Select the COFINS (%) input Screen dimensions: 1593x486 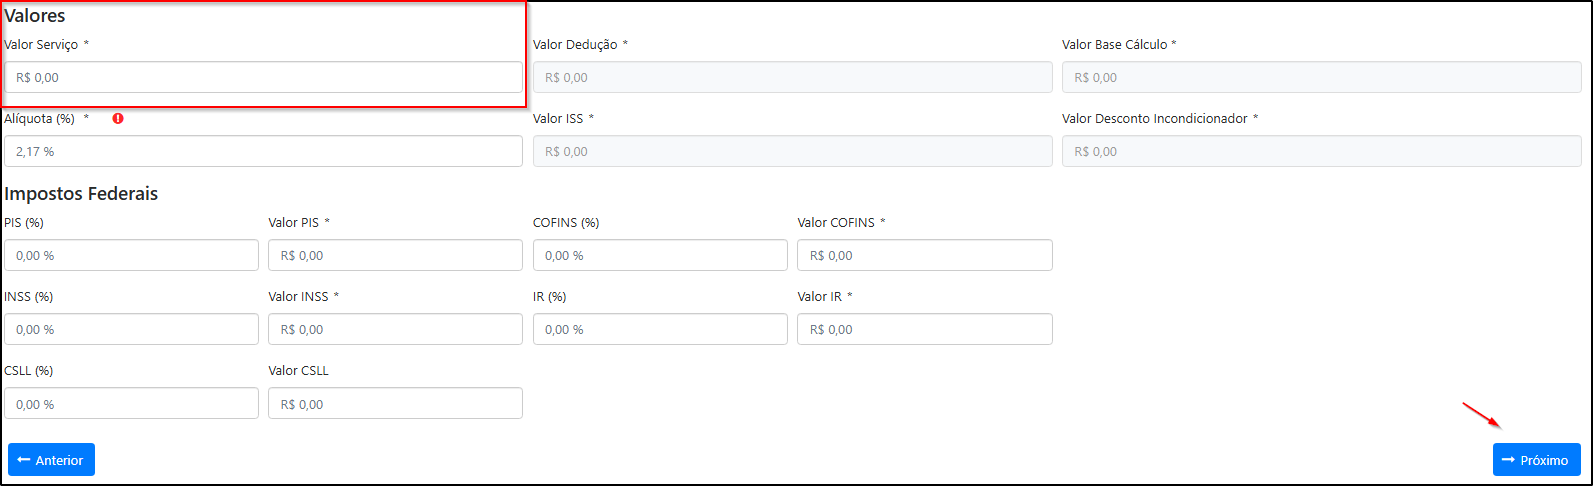(x=660, y=255)
